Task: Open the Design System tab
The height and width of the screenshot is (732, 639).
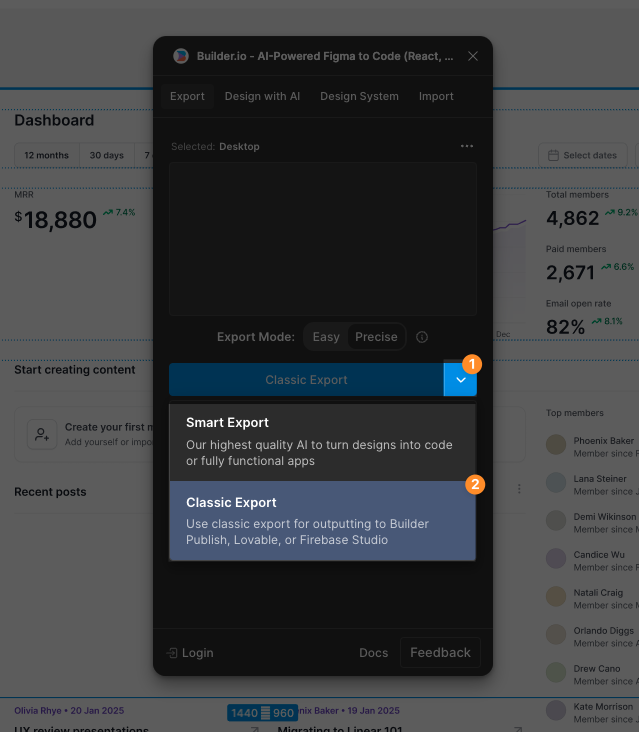Action: pos(359,96)
